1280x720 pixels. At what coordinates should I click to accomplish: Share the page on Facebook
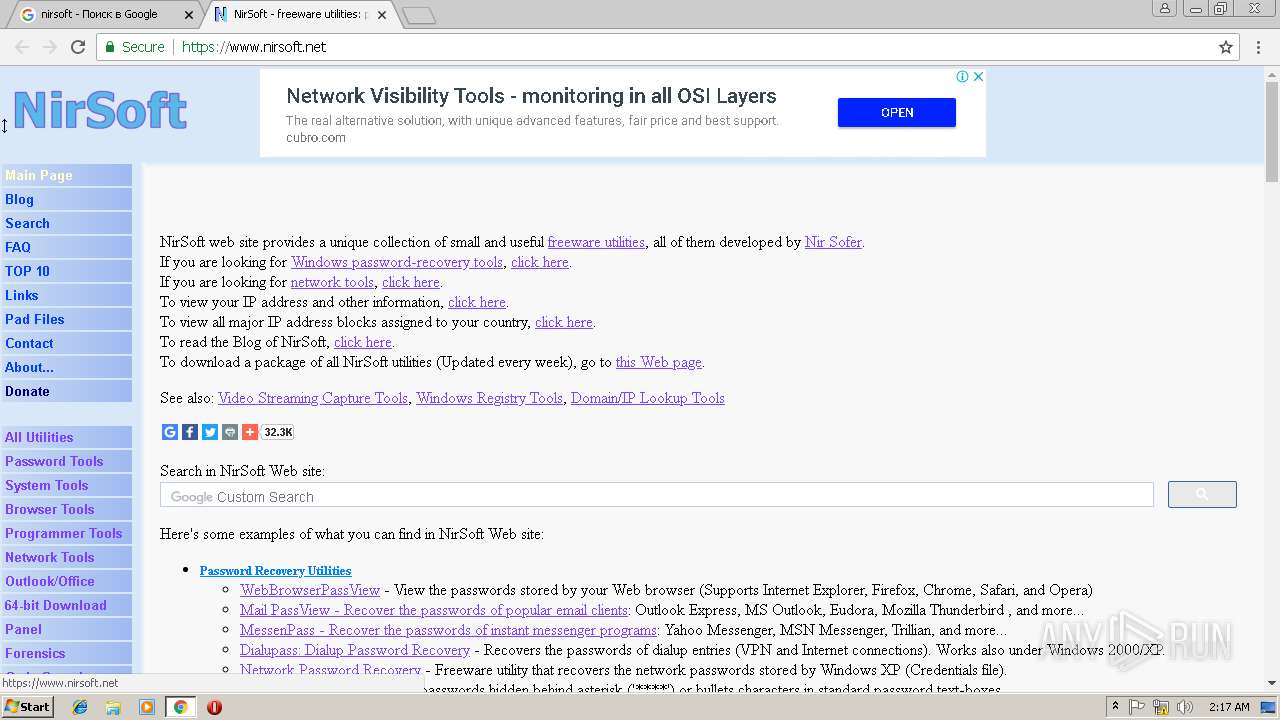[190, 432]
